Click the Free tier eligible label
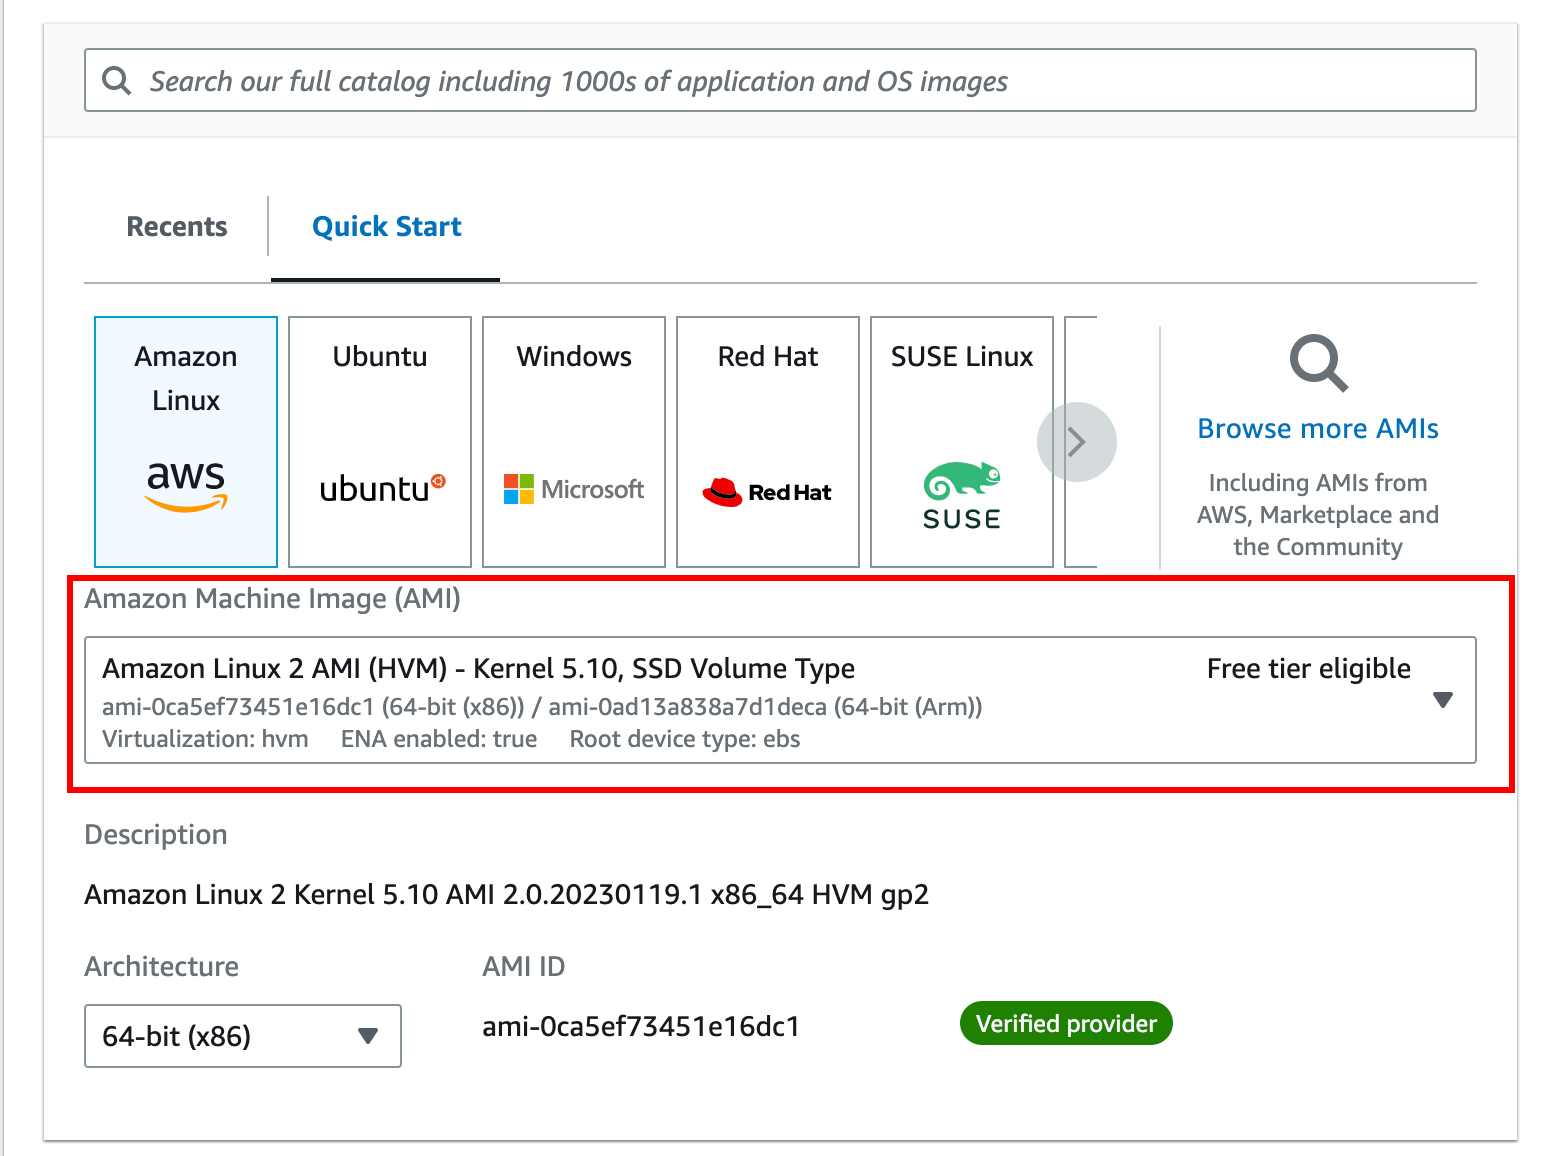This screenshot has height=1156, width=1542. tap(1309, 669)
